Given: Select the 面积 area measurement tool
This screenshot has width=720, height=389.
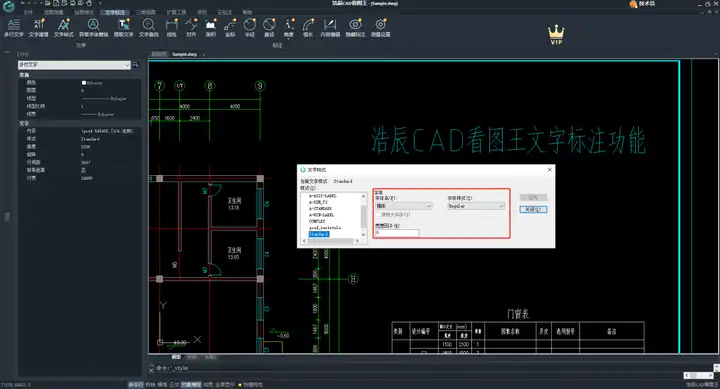Looking at the screenshot, I should click(x=210, y=28).
